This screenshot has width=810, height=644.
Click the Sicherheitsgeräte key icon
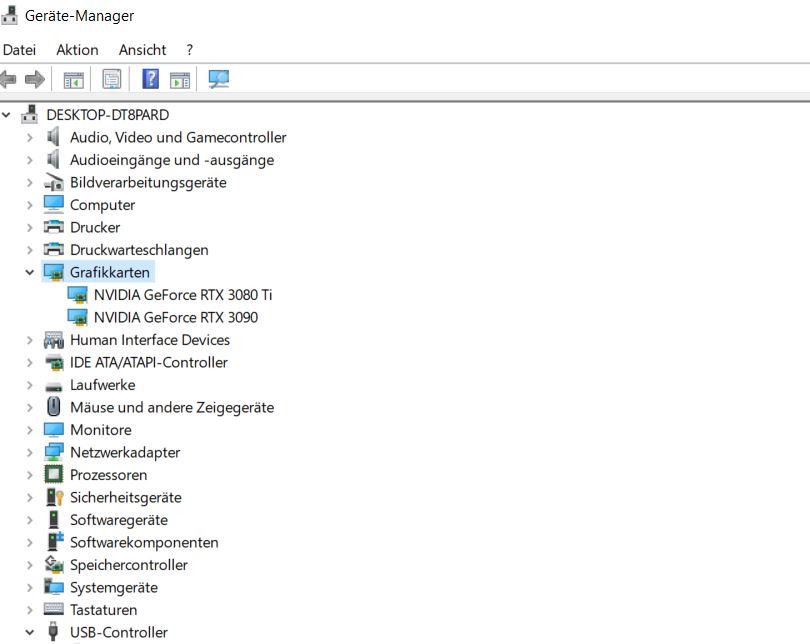pos(54,497)
